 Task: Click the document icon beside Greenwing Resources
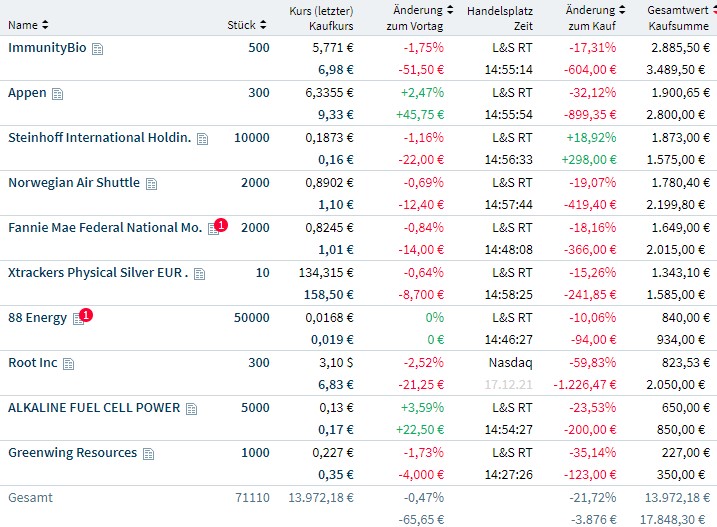click(149, 454)
